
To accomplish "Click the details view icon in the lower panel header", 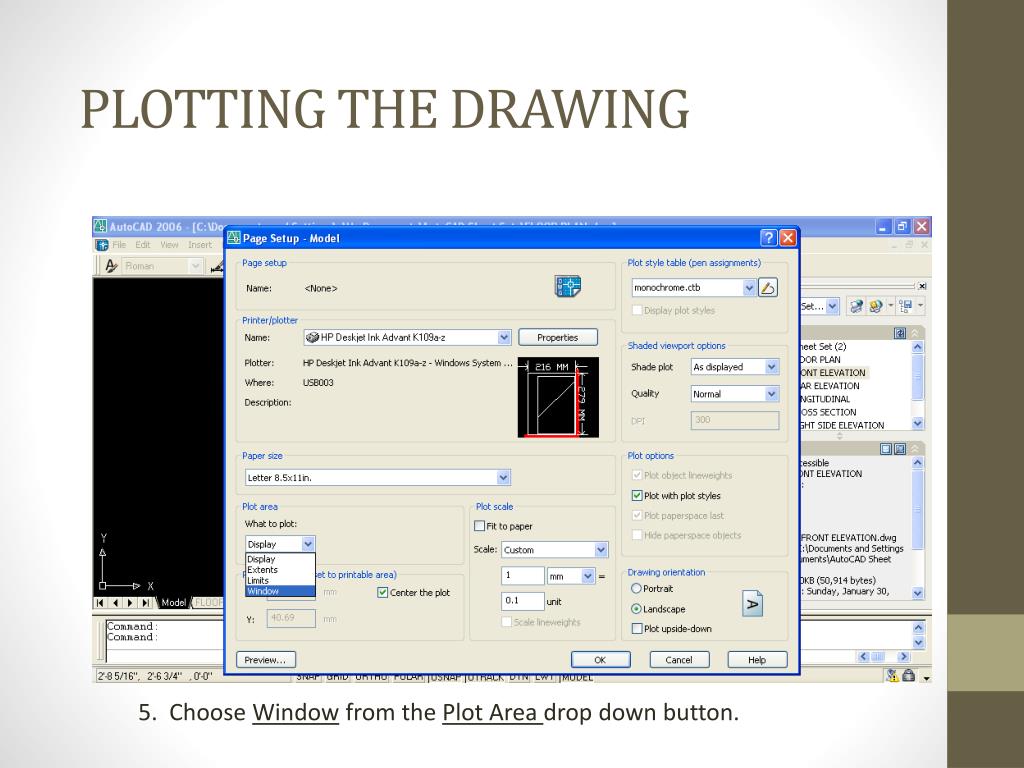I will pos(886,449).
